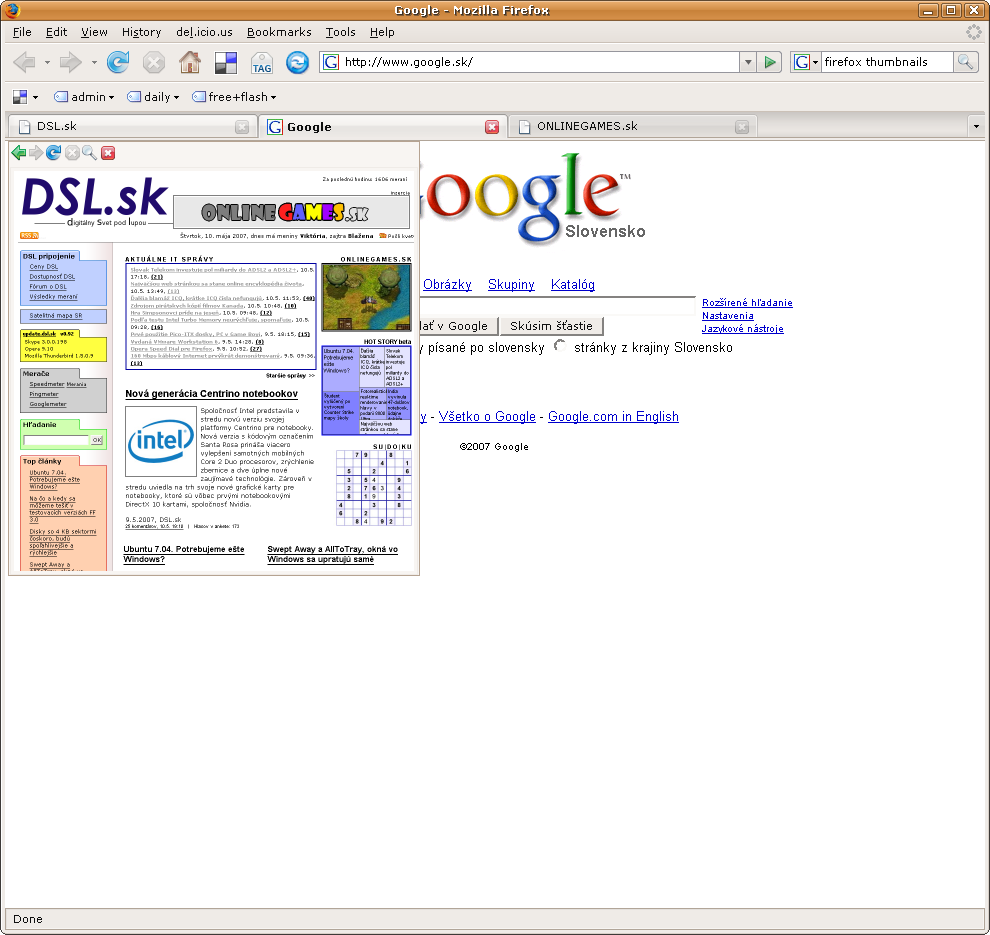The image size is (990, 935).
Task: Click the magnifier zoom icon in the preview toolbar
Action: (90, 153)
